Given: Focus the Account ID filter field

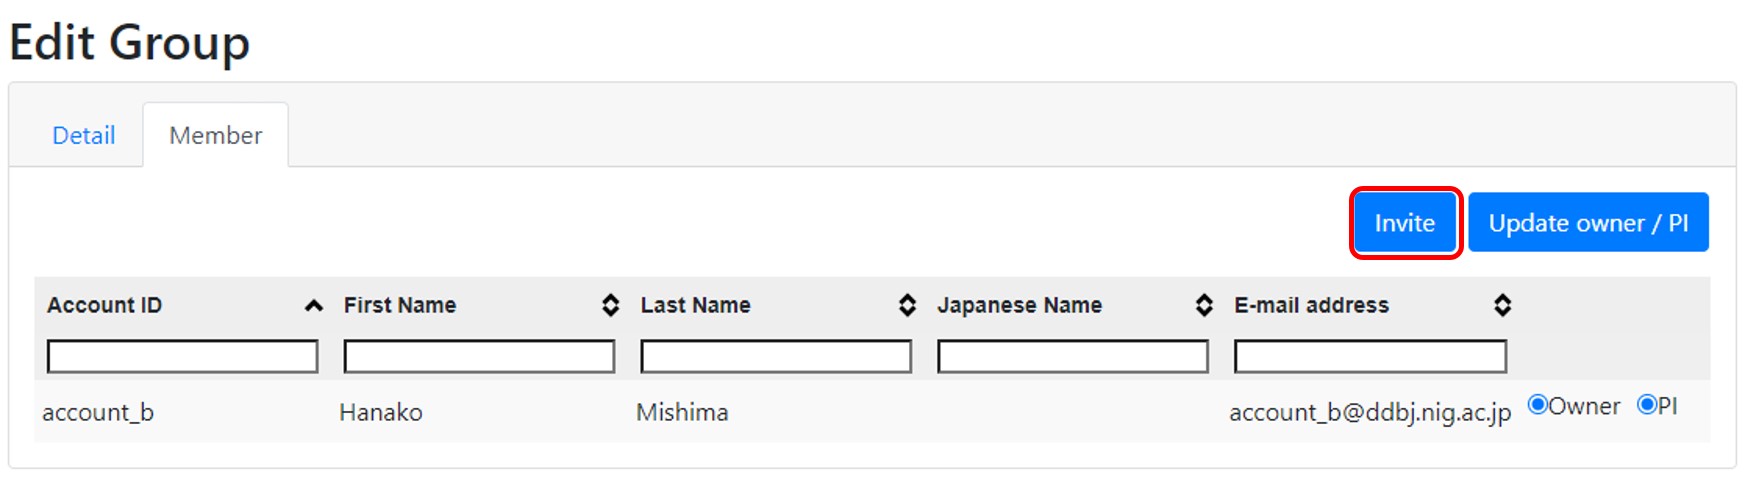Looking at the screenshot, I should [x=182, y=356].
